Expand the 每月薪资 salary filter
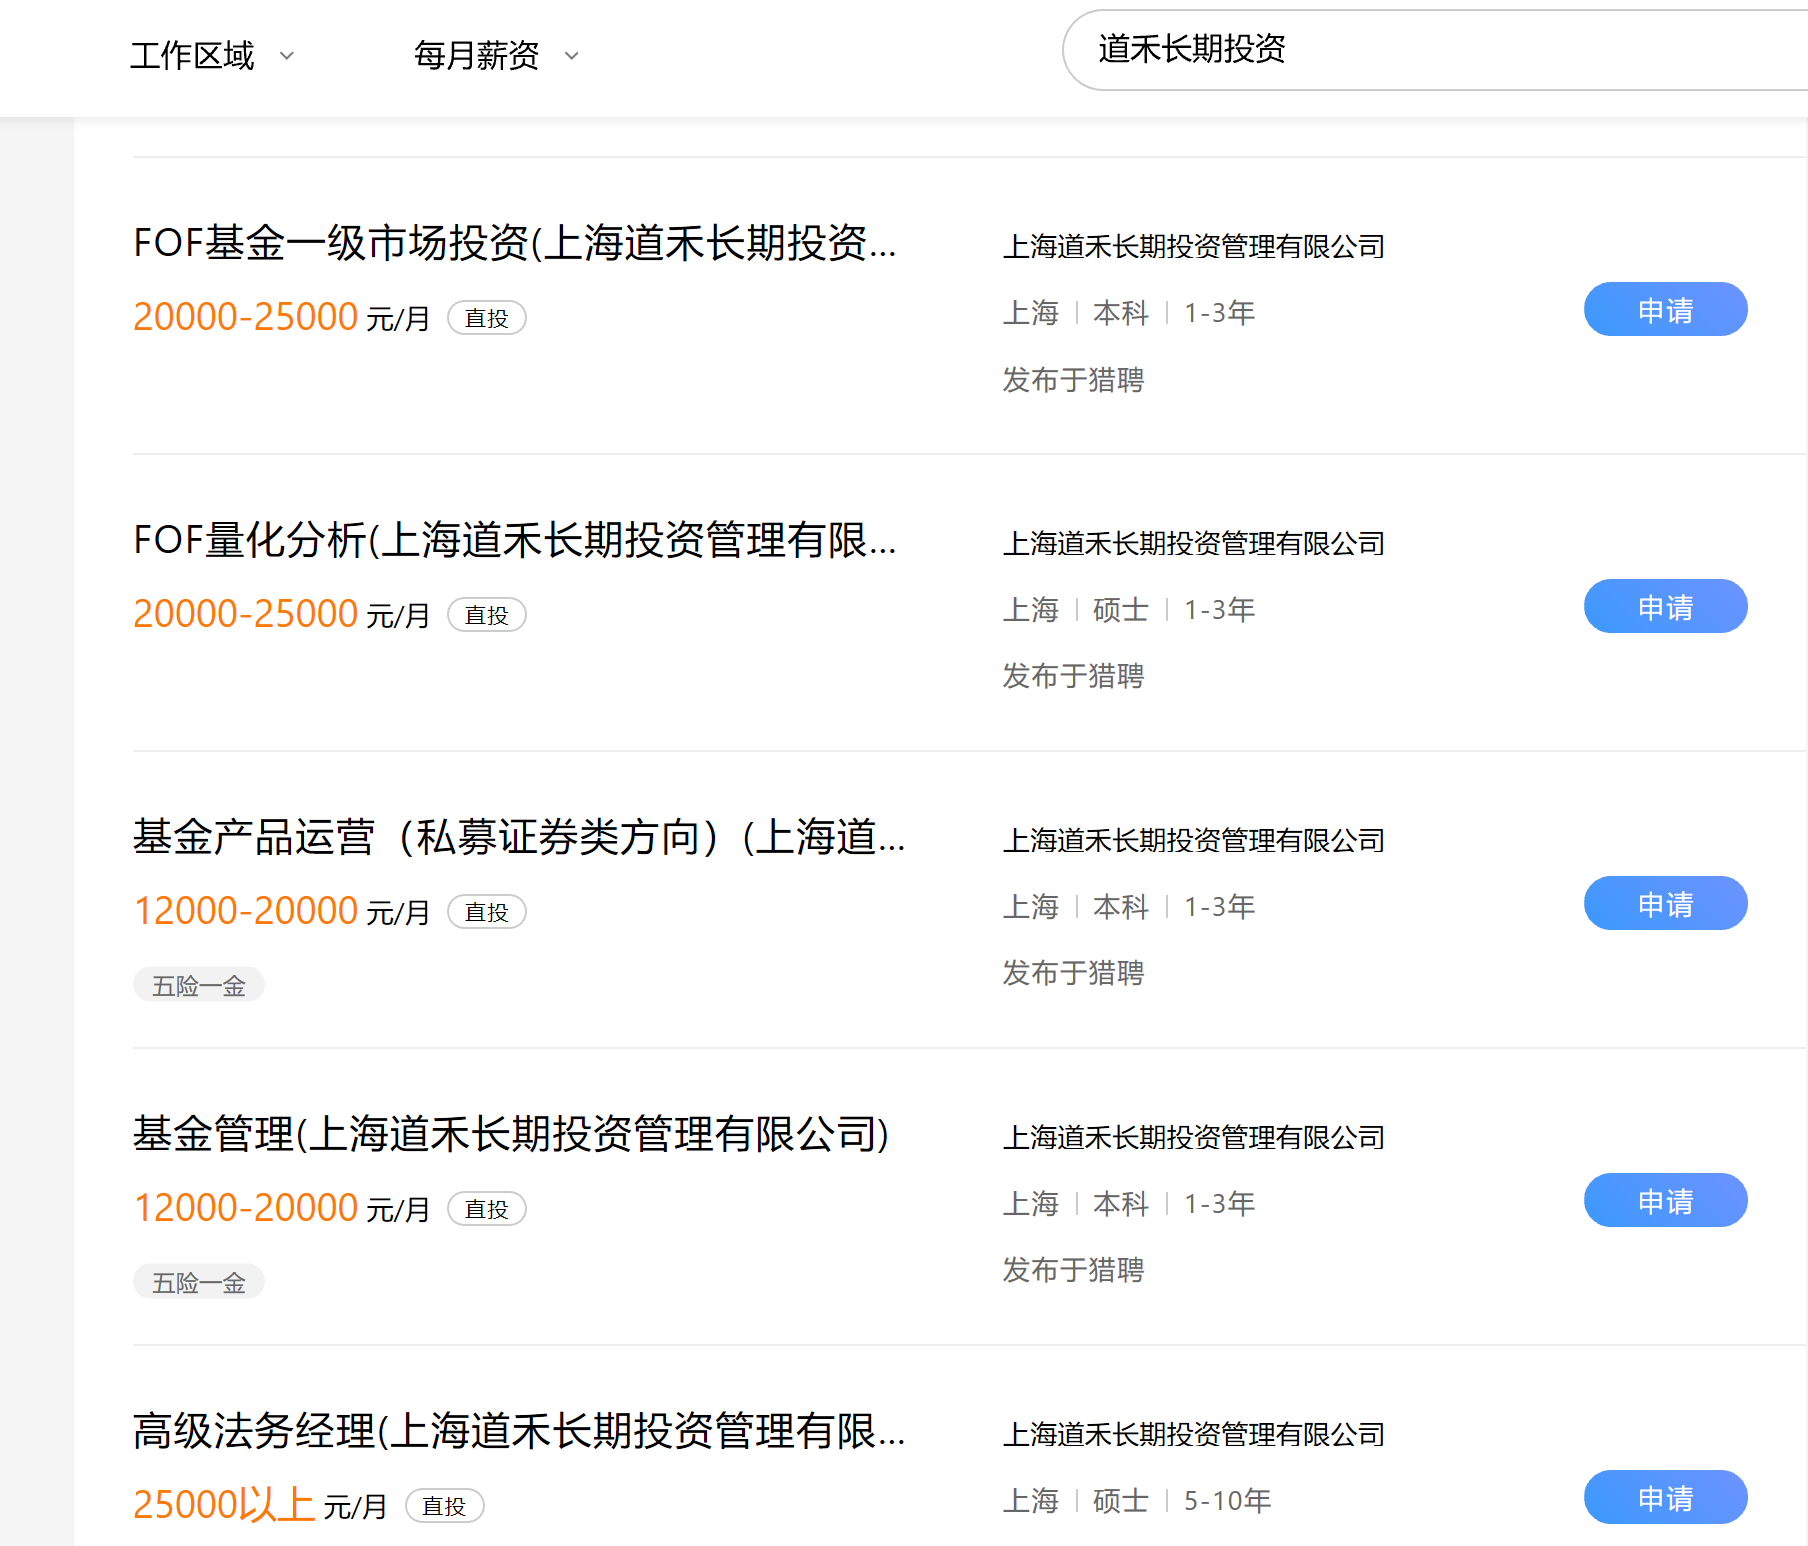The image size is (1808, 1546). [x=497, y=55]
